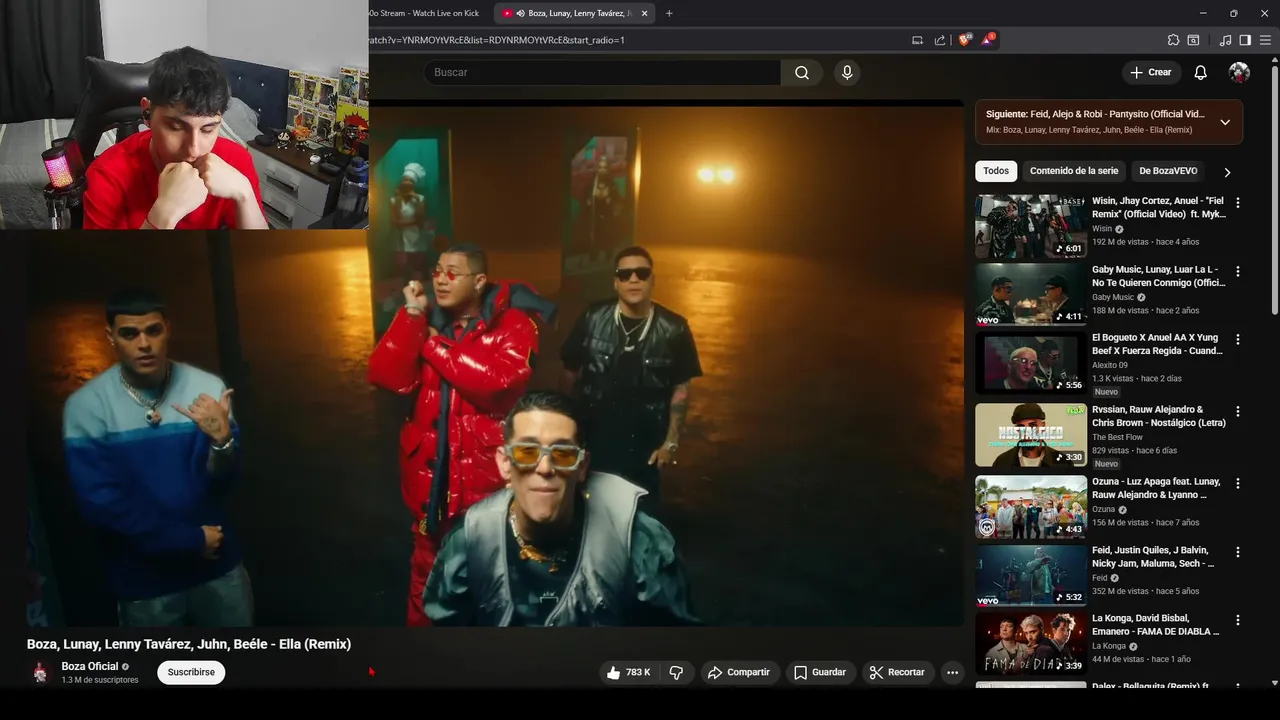Open Wisin Fiel Remix video thumbnail
The image size is (1280, 720).
click(x=1031, y=226)
